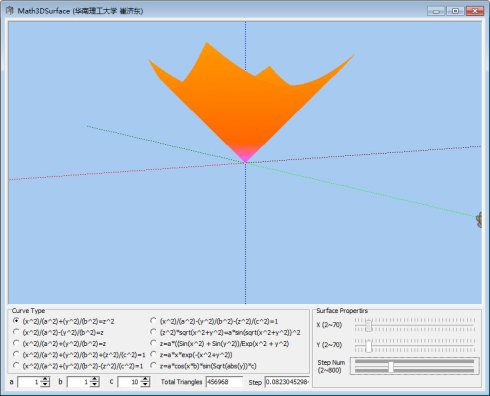Increase value c with up spinner arrow
490x396 pixels.
click(x=145, y=379)
